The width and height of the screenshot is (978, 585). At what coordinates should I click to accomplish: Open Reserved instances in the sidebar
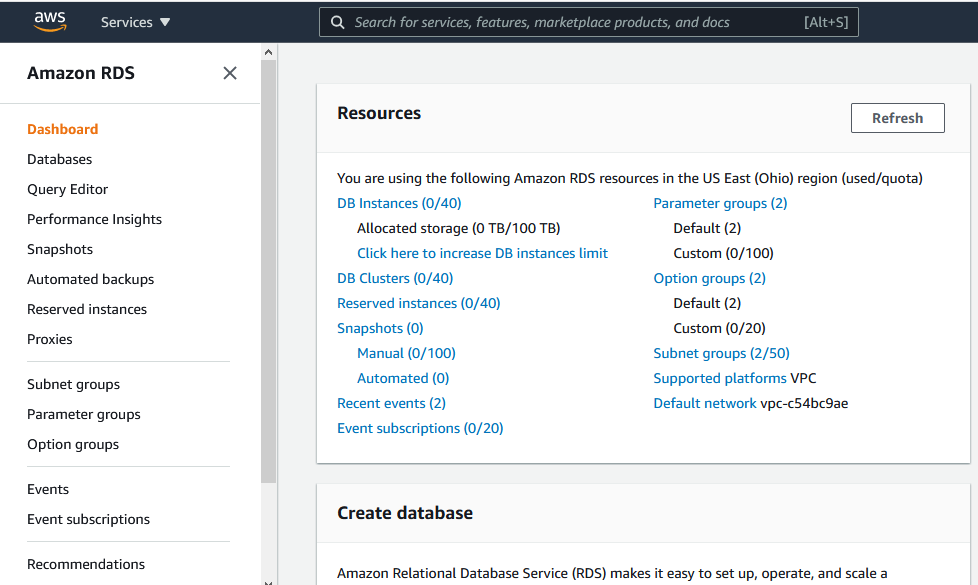tap(87, 309)
